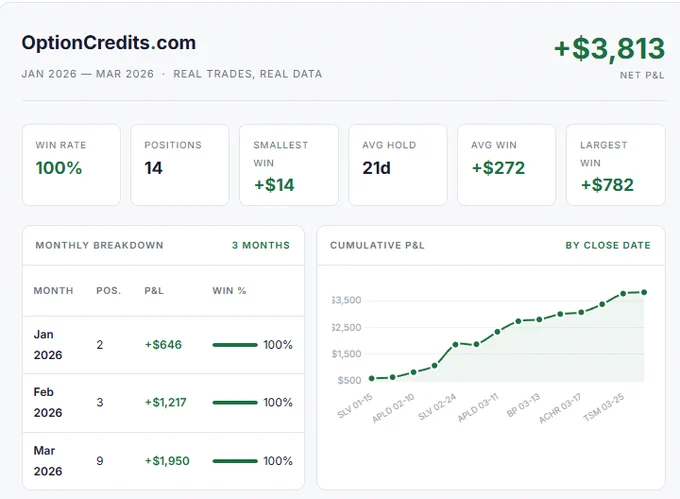Click the SLV 02-24 axis label
The image size is (680, 499).
tap(437, 407)
